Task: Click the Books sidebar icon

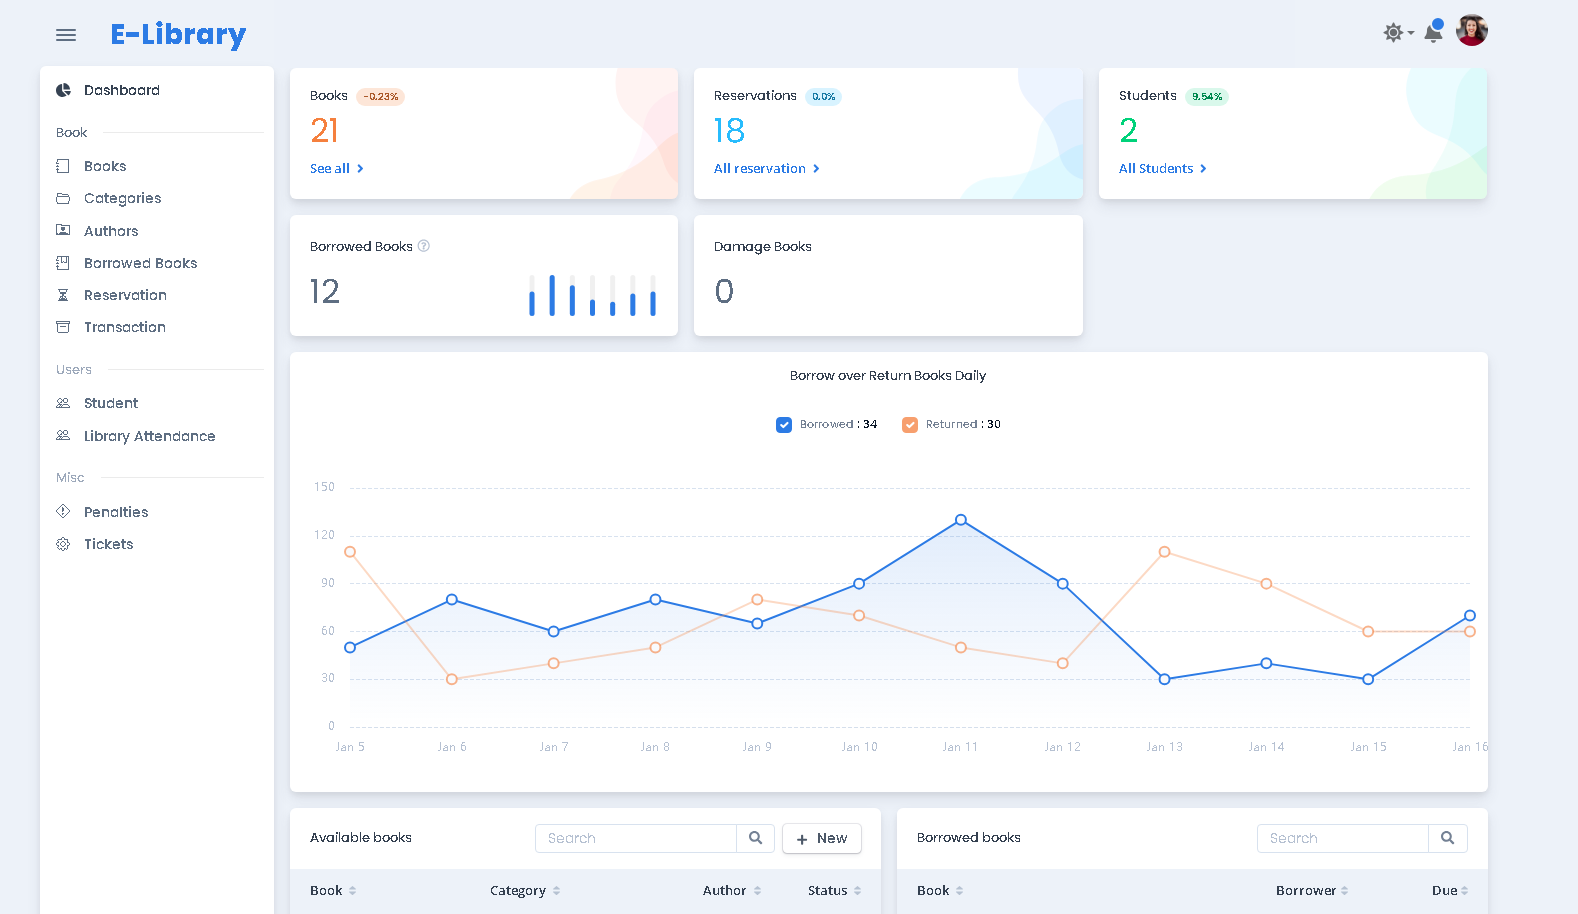Action: coord(63,166)
